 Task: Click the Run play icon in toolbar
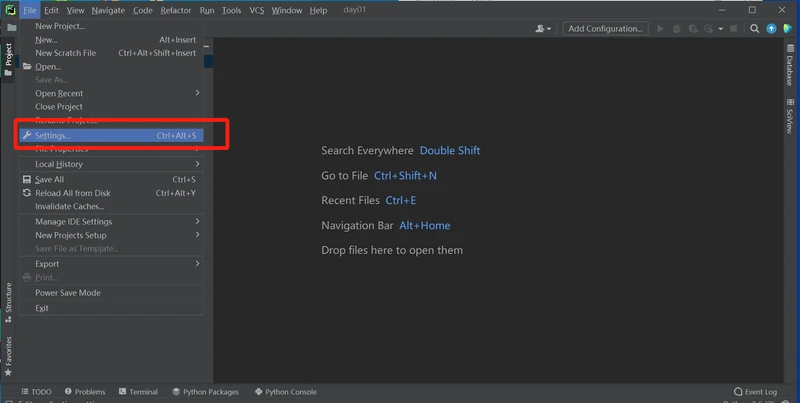coord(660,29)
